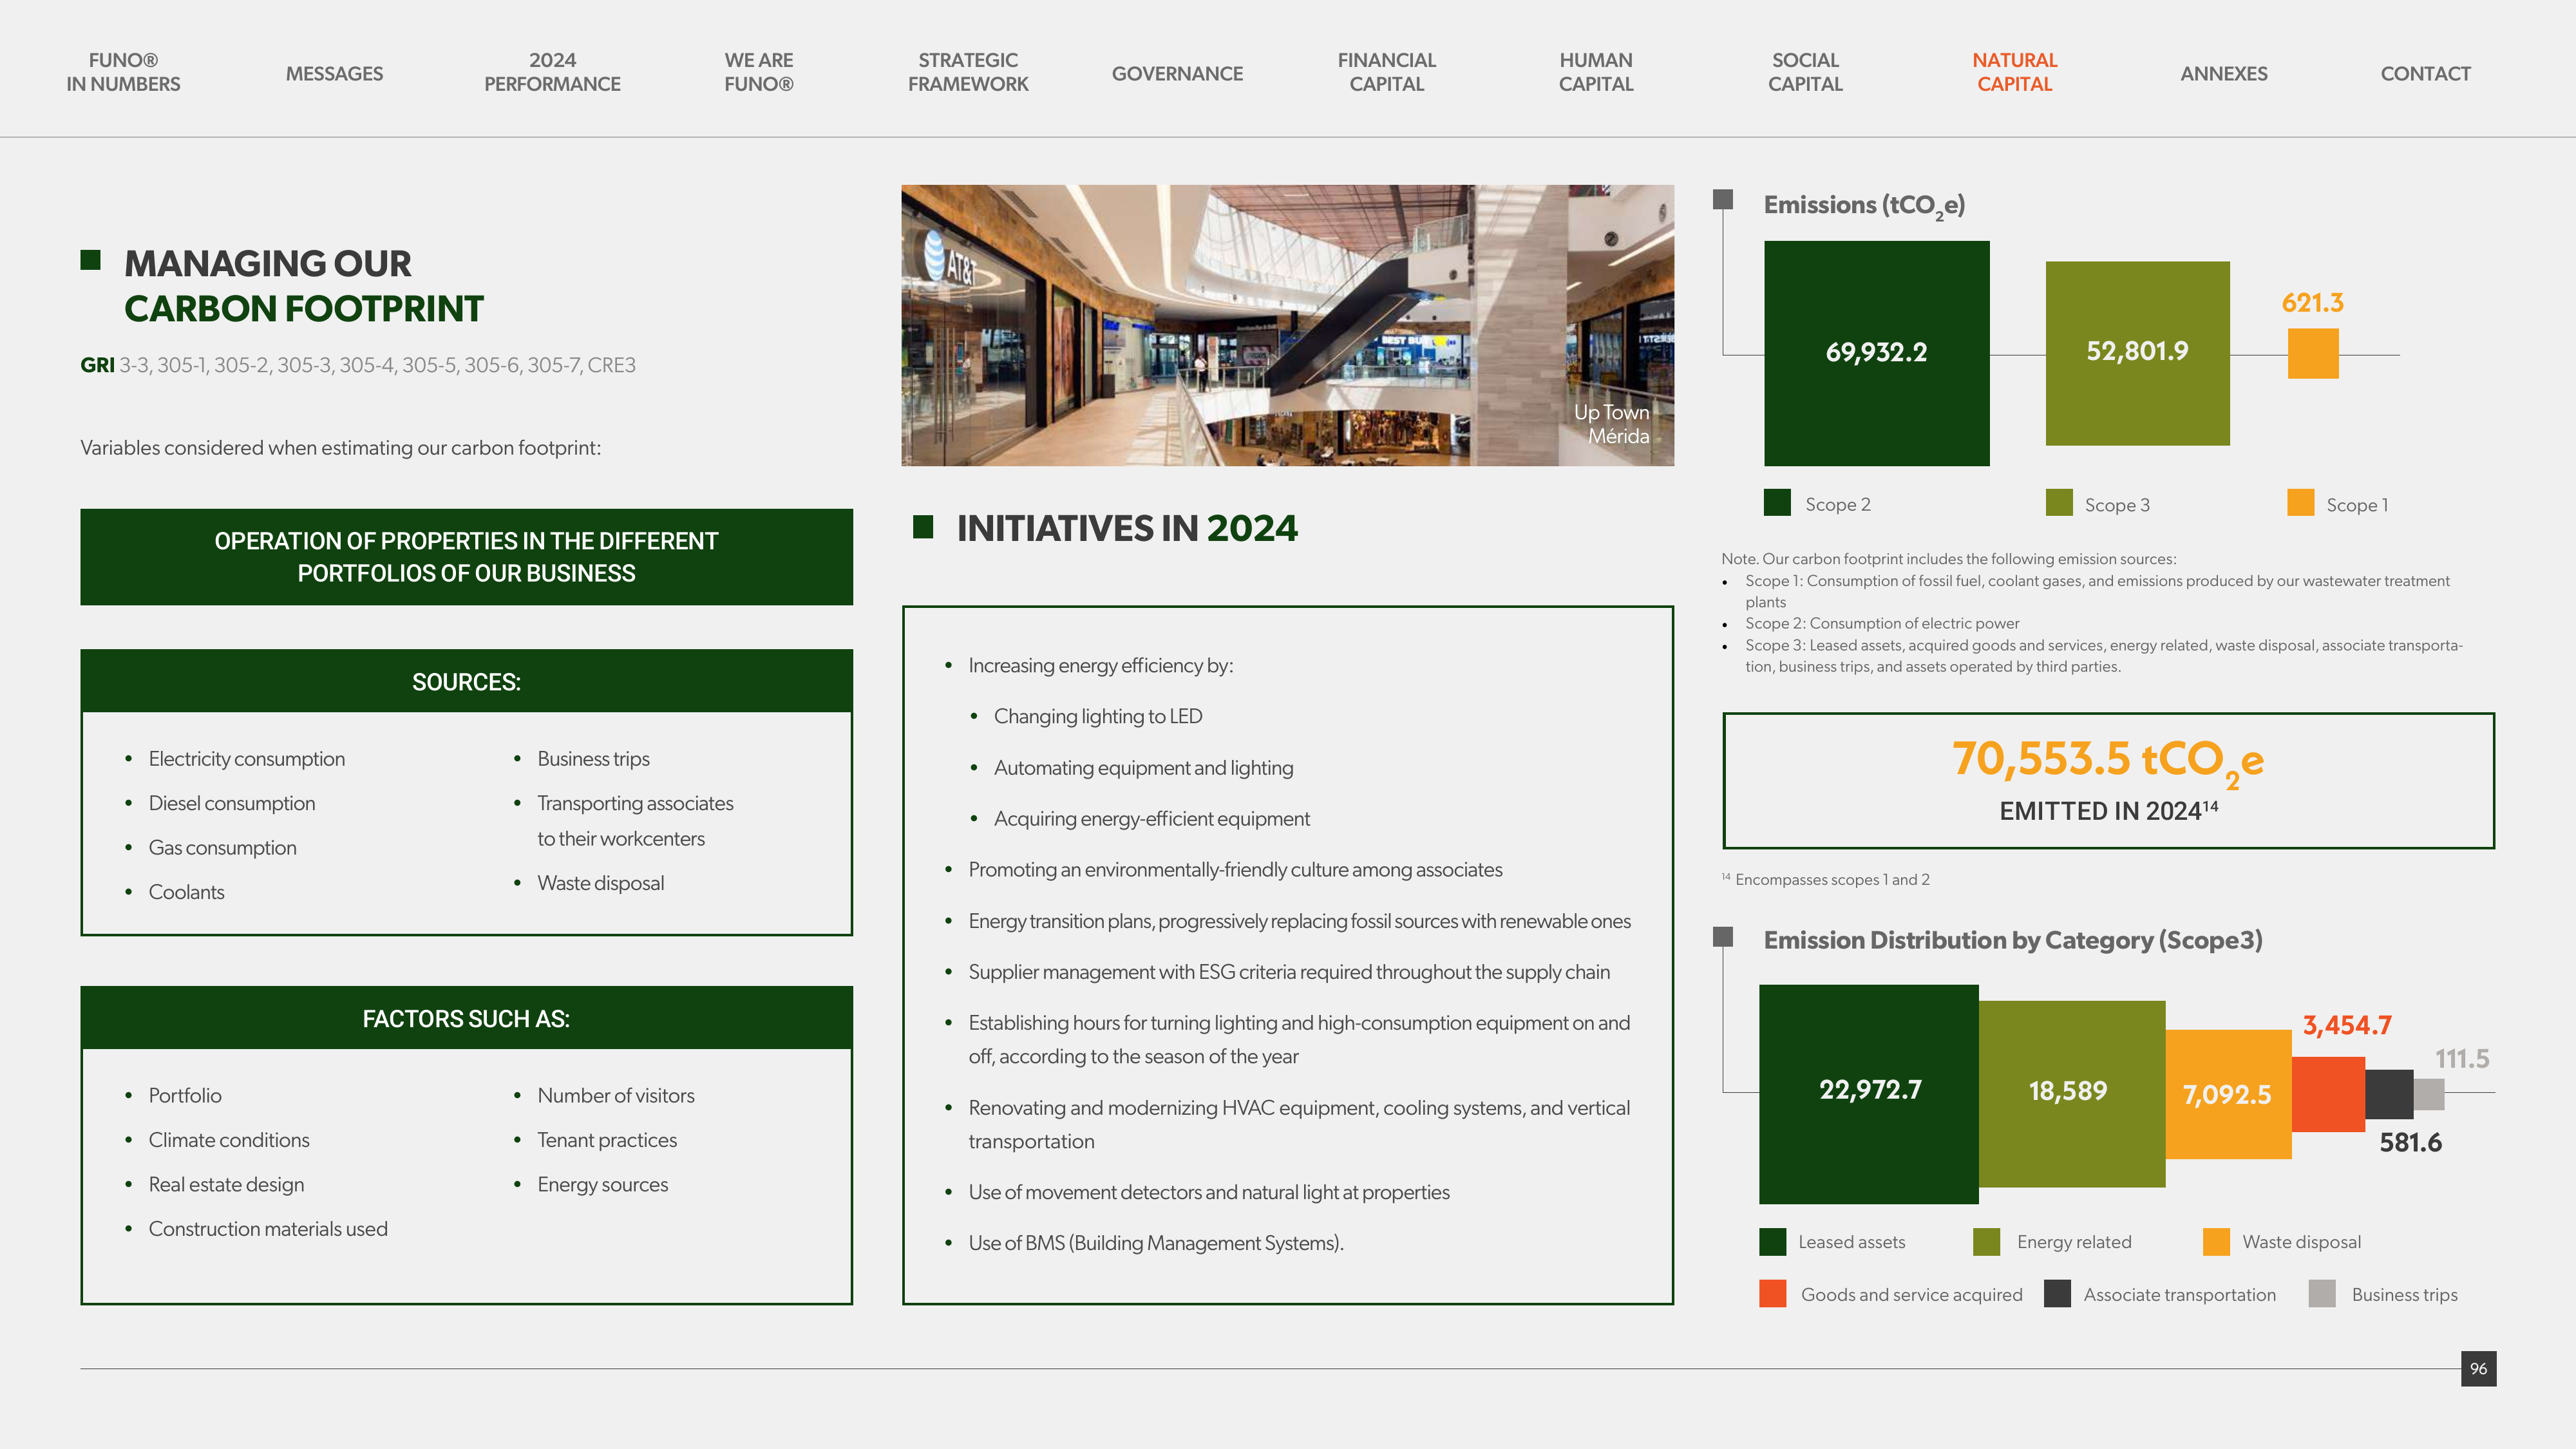Click the page number 96 box
2576x1449 pixels.
[2479, 1369]
